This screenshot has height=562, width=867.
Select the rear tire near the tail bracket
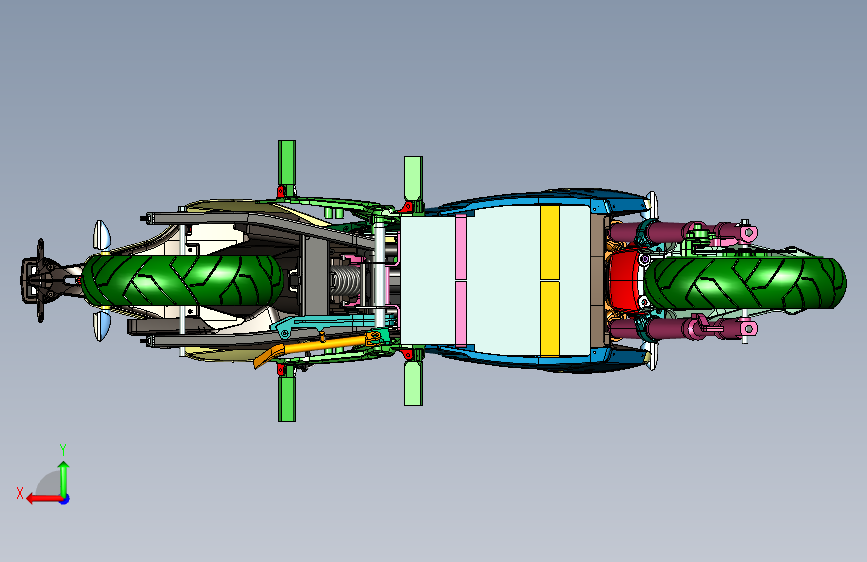click(x=183, y=280)
